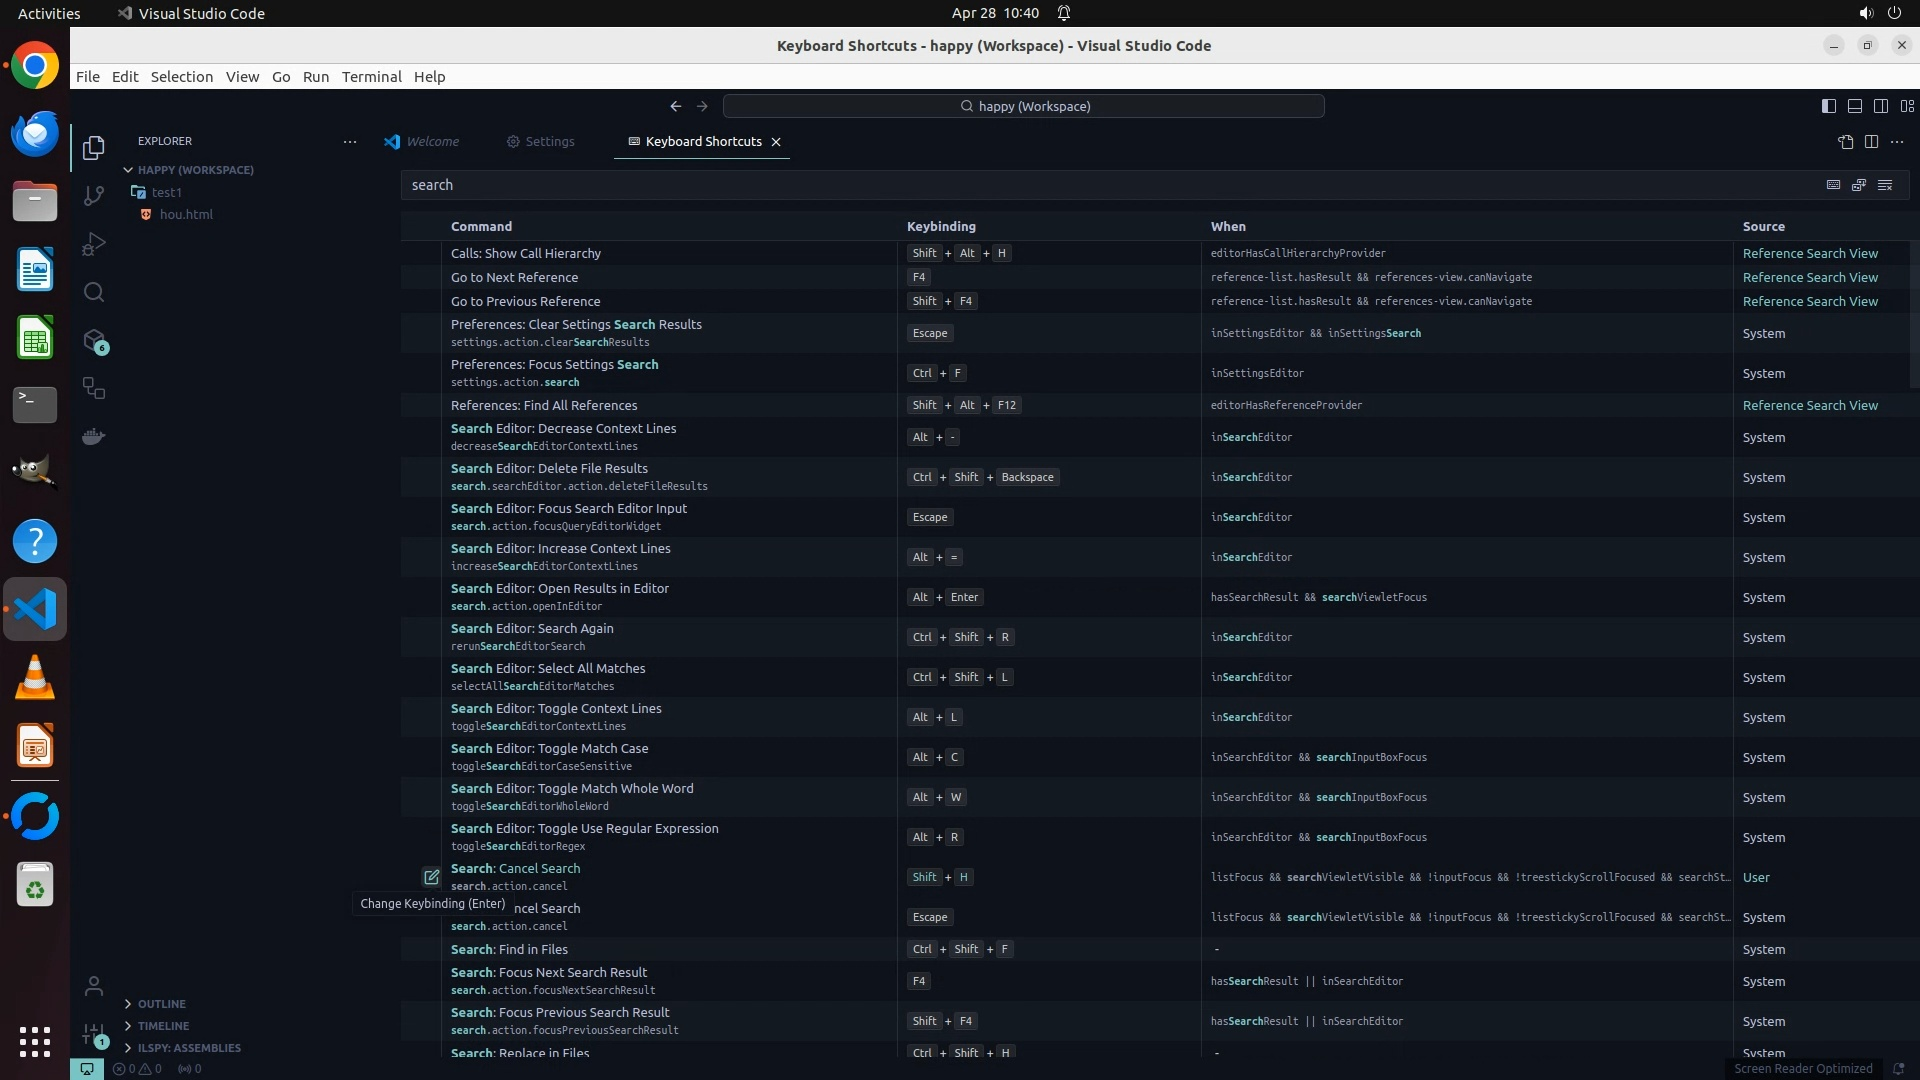Click Reference Search View link for Find All References
Screen dimensions: 1920x1080
click(x=1810, y=405)
